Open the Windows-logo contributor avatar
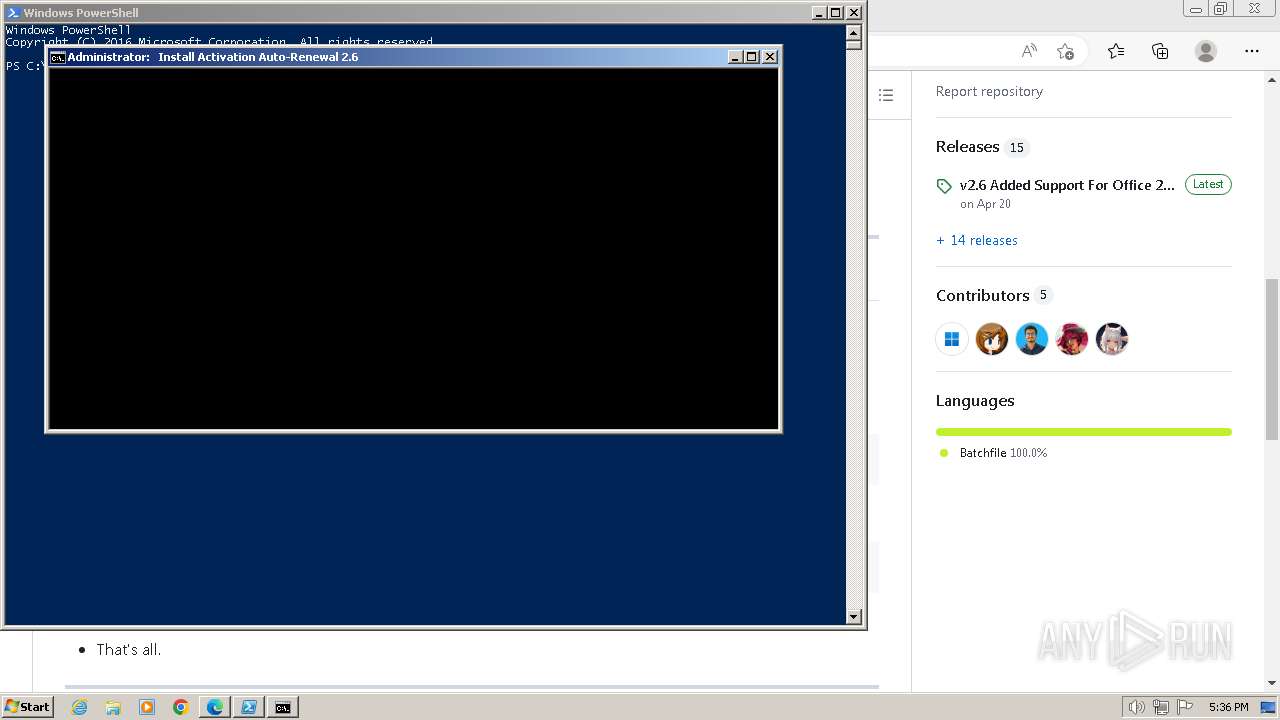1280x720 pixels. [952, 339]
